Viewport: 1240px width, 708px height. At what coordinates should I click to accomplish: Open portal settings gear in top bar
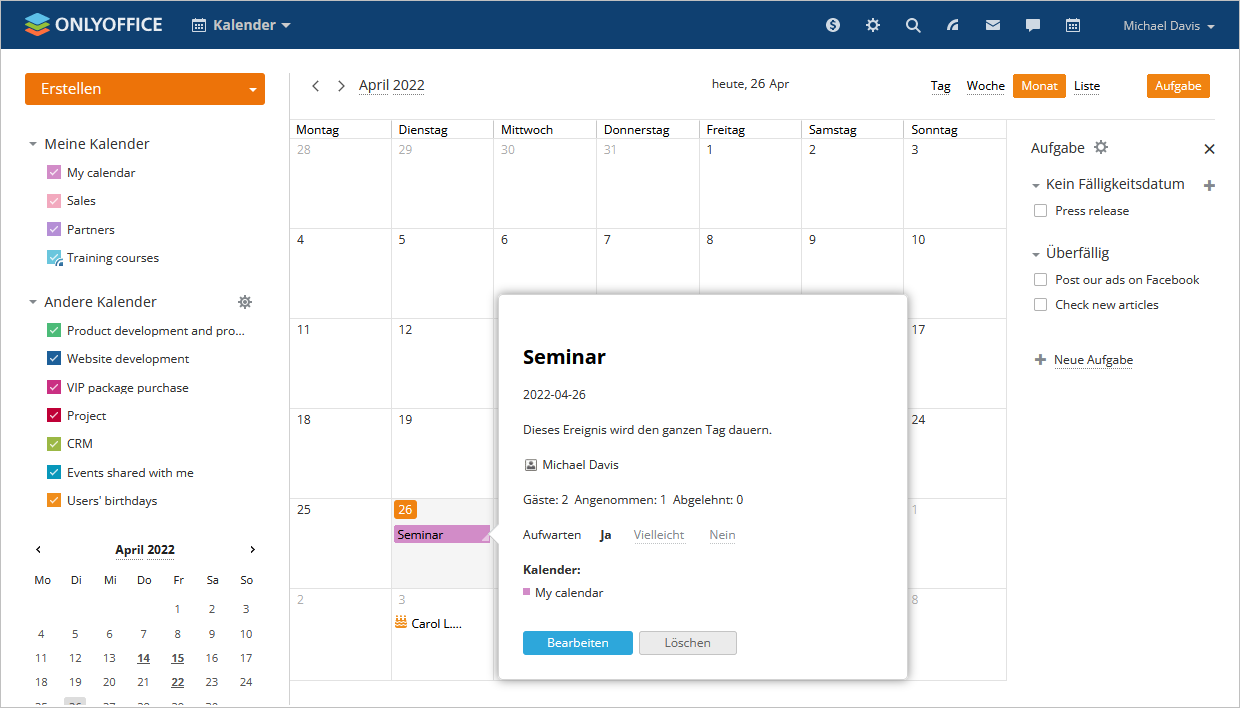(x=873, y=25)
